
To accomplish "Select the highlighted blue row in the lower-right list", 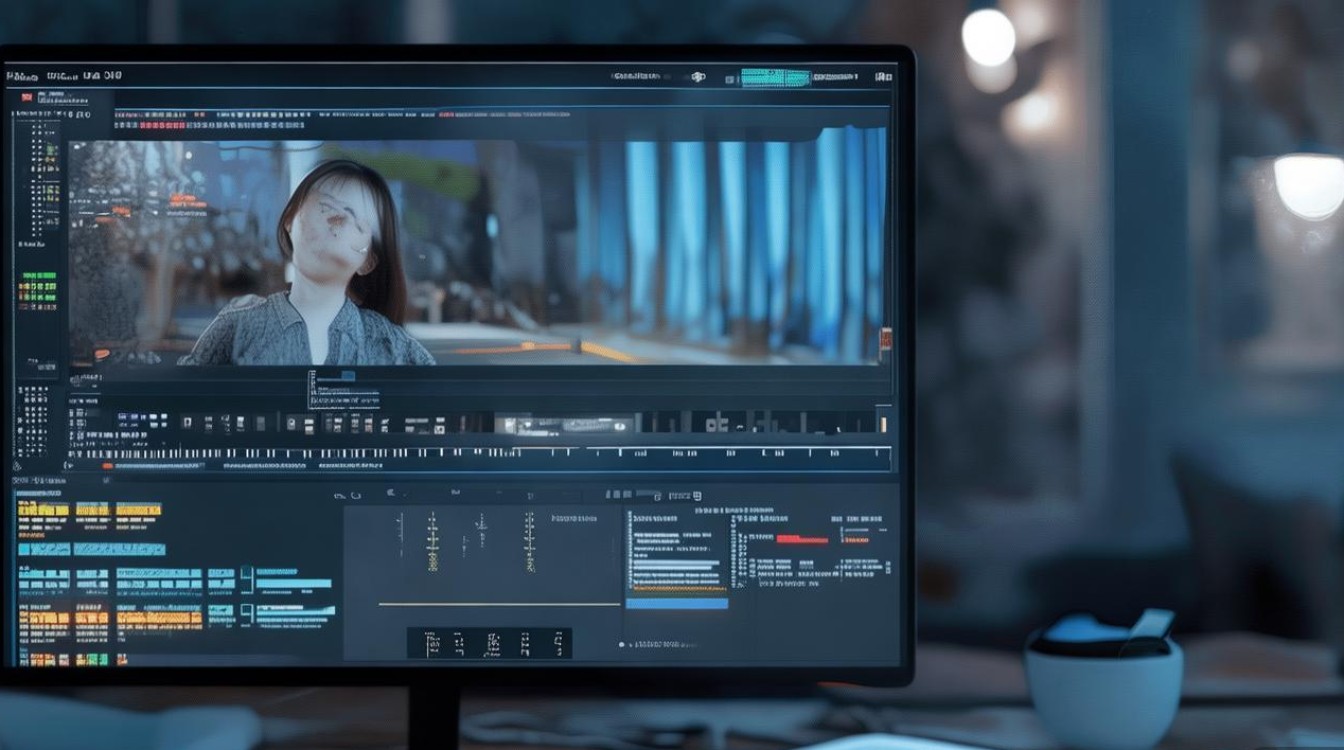I will pos(677,603).
